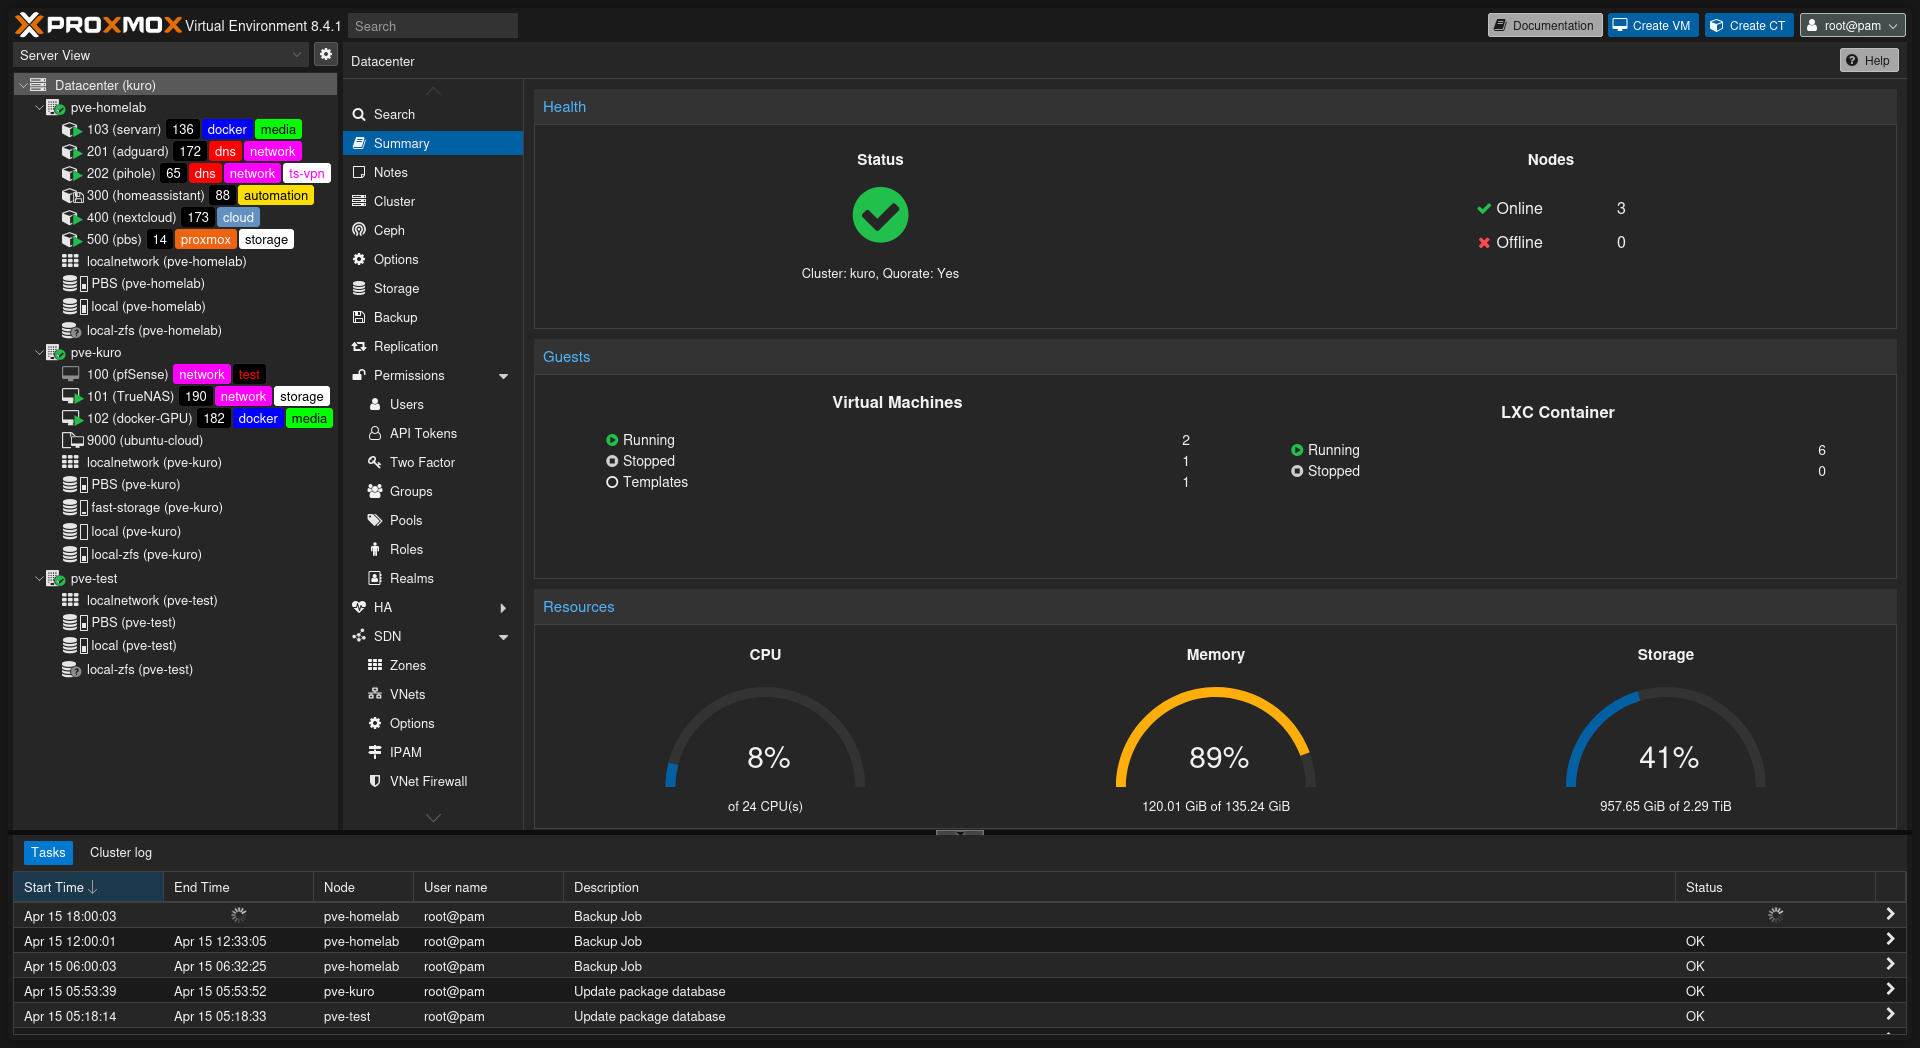1920x1048 pixels.
Task: Open the VNet Firewall panel
Action: (429, 781)
